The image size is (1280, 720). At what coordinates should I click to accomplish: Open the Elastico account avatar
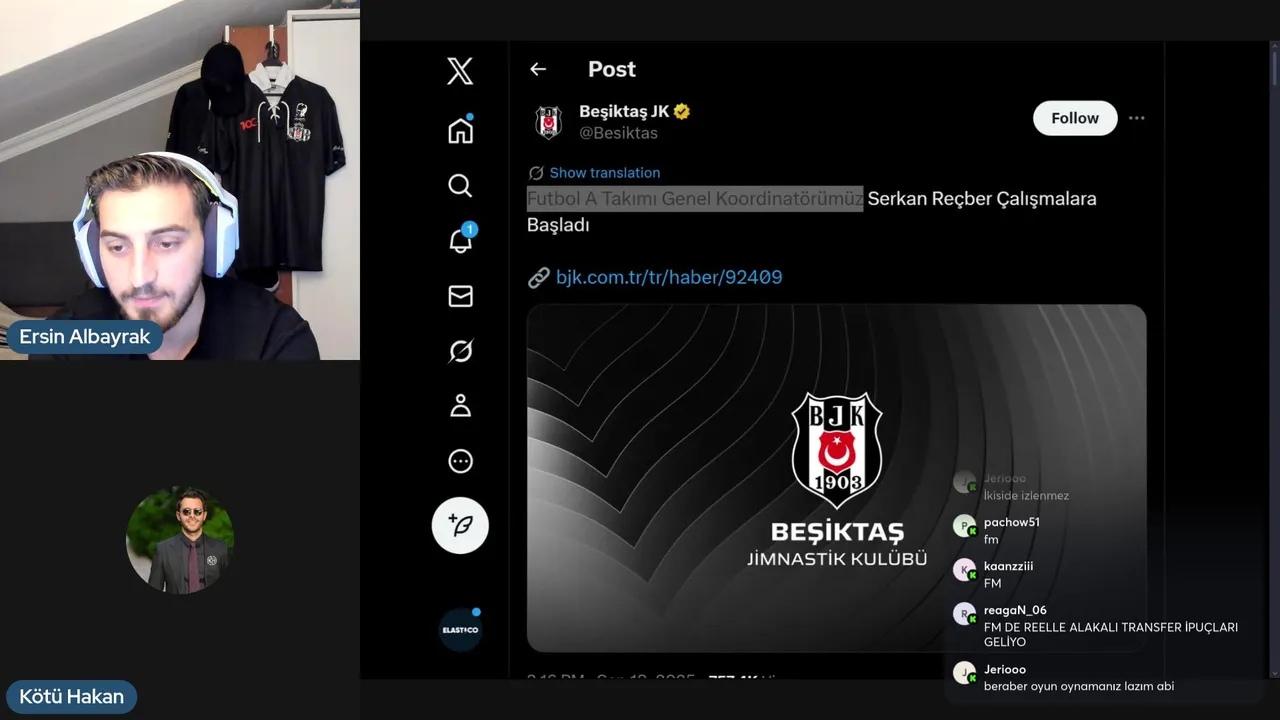461,630
